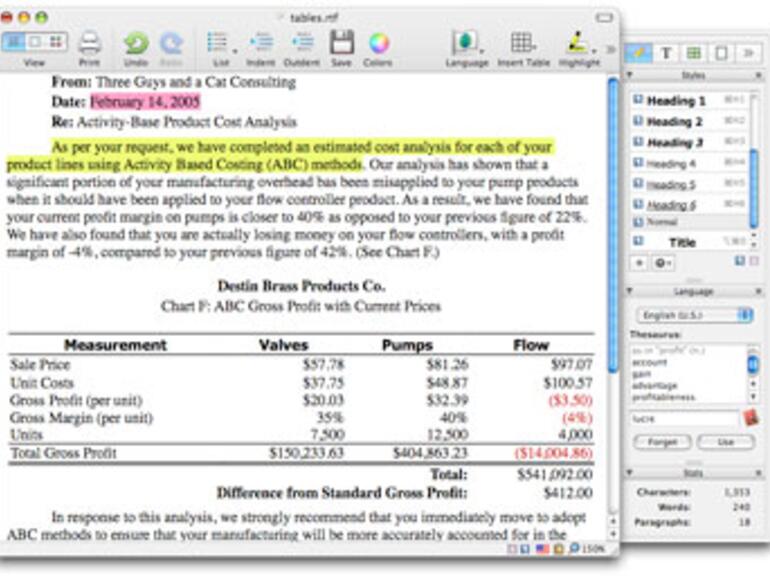Click the thesaurus list scrollbar thumb

pyautogui.click(x=753, y=364)
